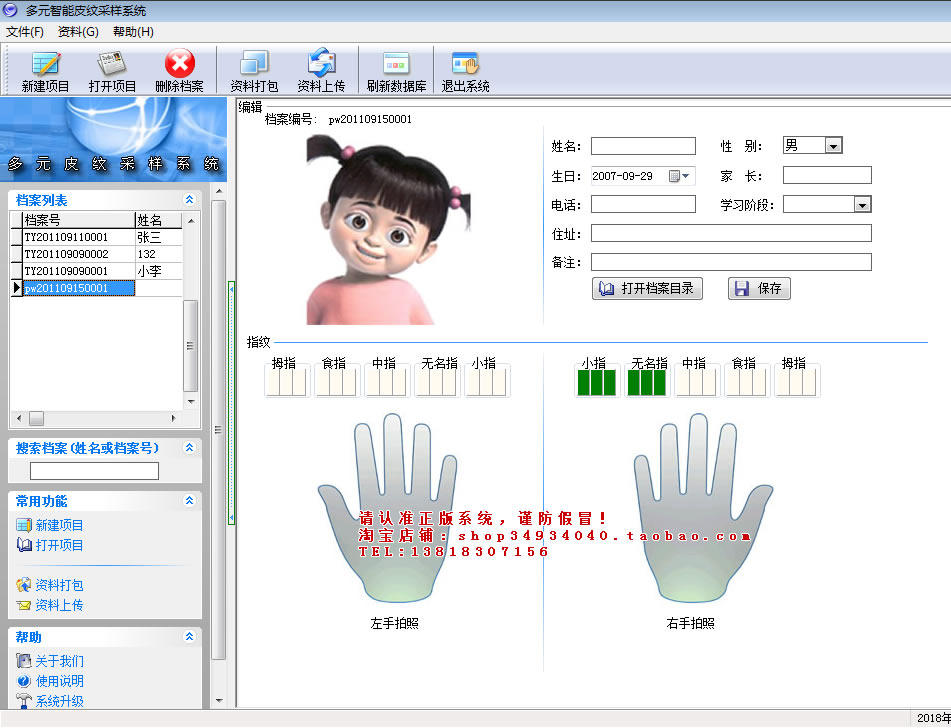This screenshot has height=728, width=951.
Task: Click archive list vertical scrollbar down arrow
Action: (x=190, y=402)
